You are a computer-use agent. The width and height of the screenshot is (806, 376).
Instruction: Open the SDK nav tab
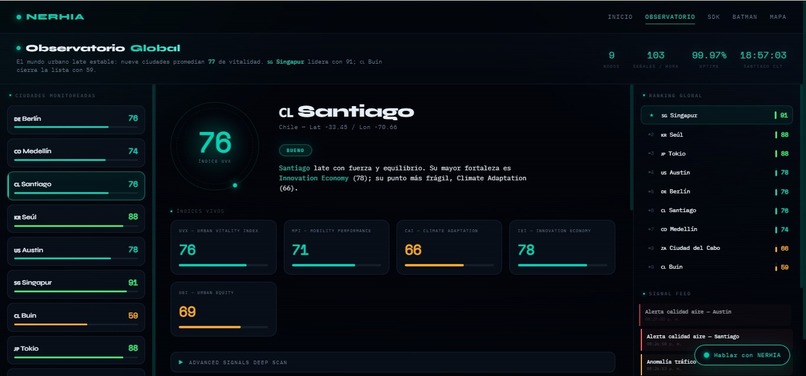713,17
